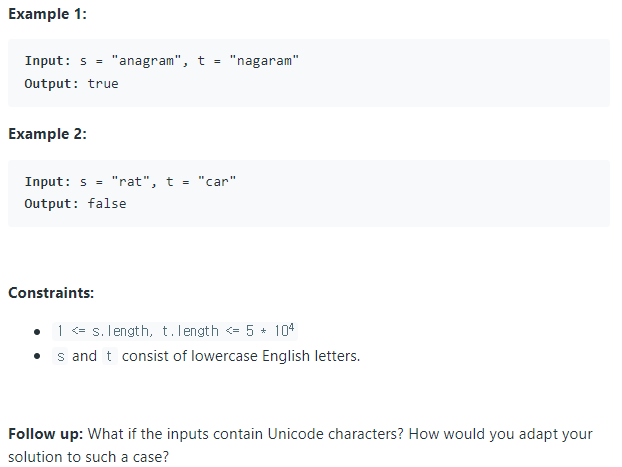Click the "nagaram" string in Example 1

[263, 62]
